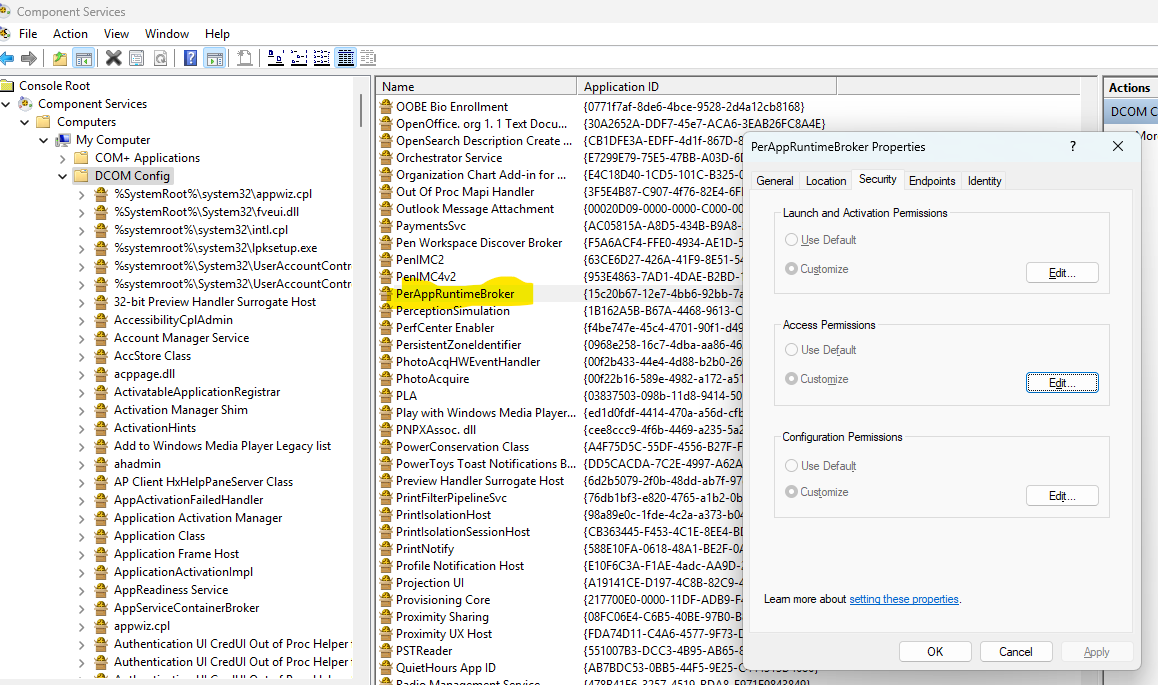Toggle the Show/Hide Console Tree toolbar icon
The height and width of the screenshot is (685, 1158).
(x=84, y=58)
